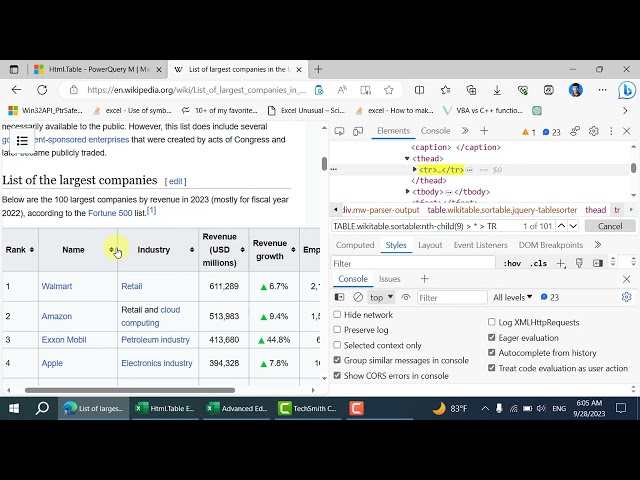Uncheck Eager evaluation

click(x=491, y=338)
